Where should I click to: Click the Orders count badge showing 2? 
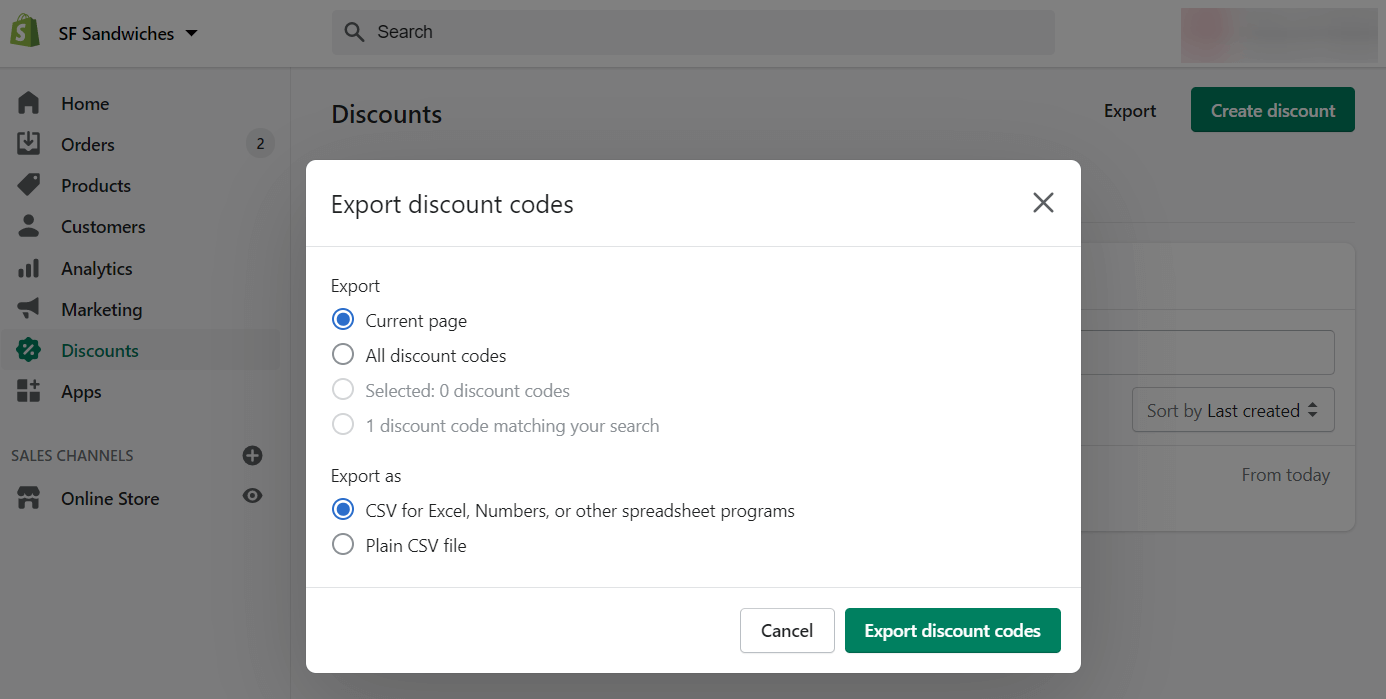[x=260, y=144]
